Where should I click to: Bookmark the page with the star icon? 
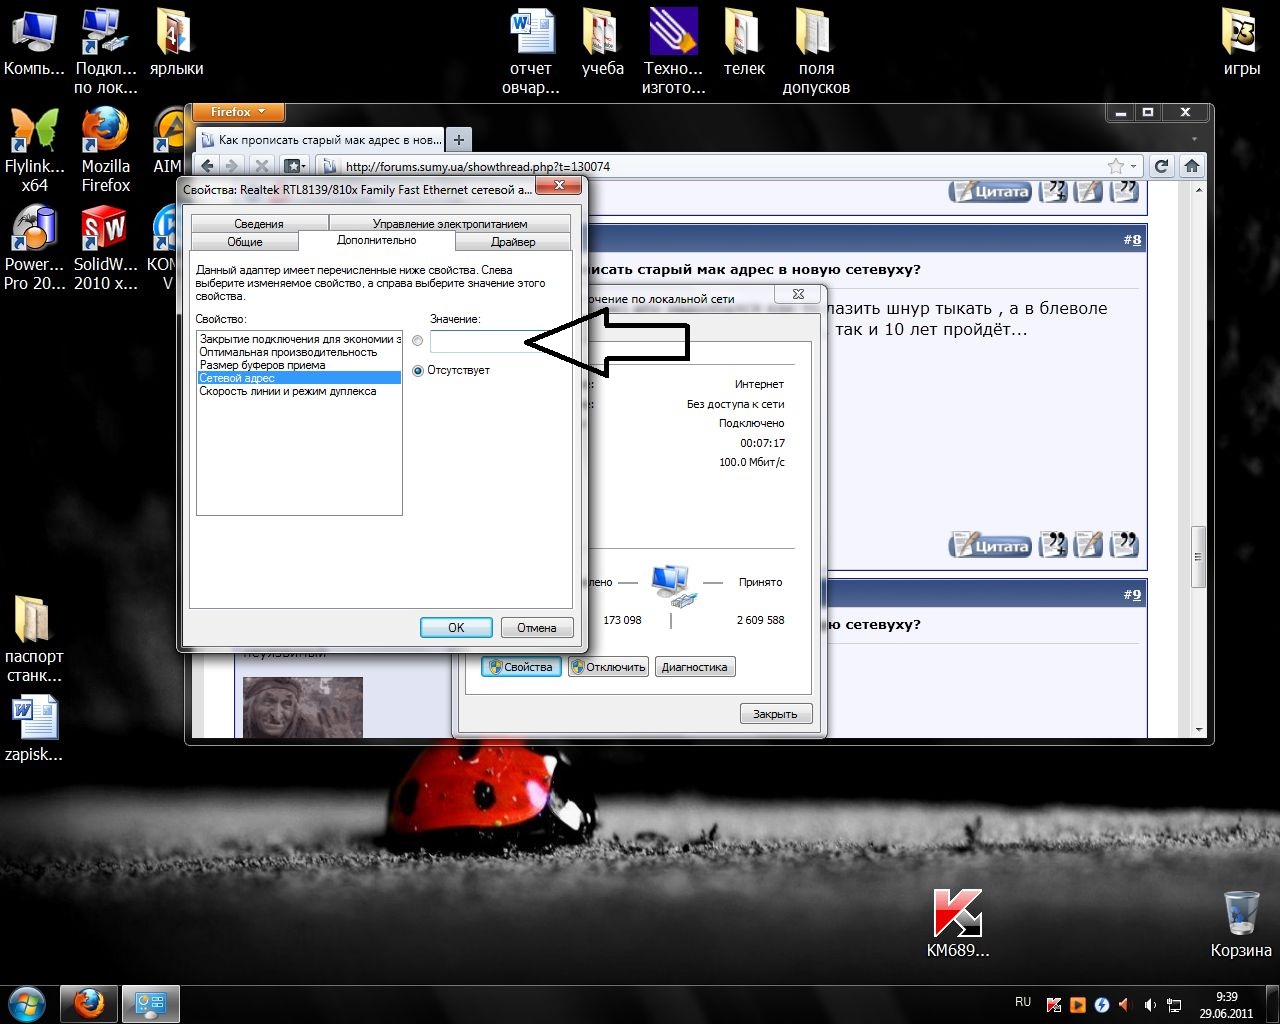(x=1115, y=166)
